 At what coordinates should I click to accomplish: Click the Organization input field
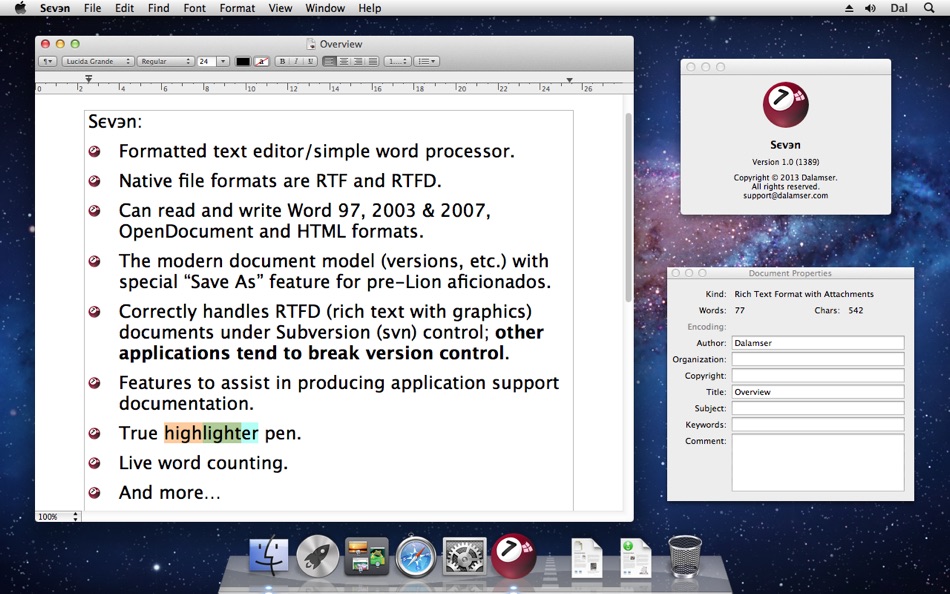(x=818, y=359)
